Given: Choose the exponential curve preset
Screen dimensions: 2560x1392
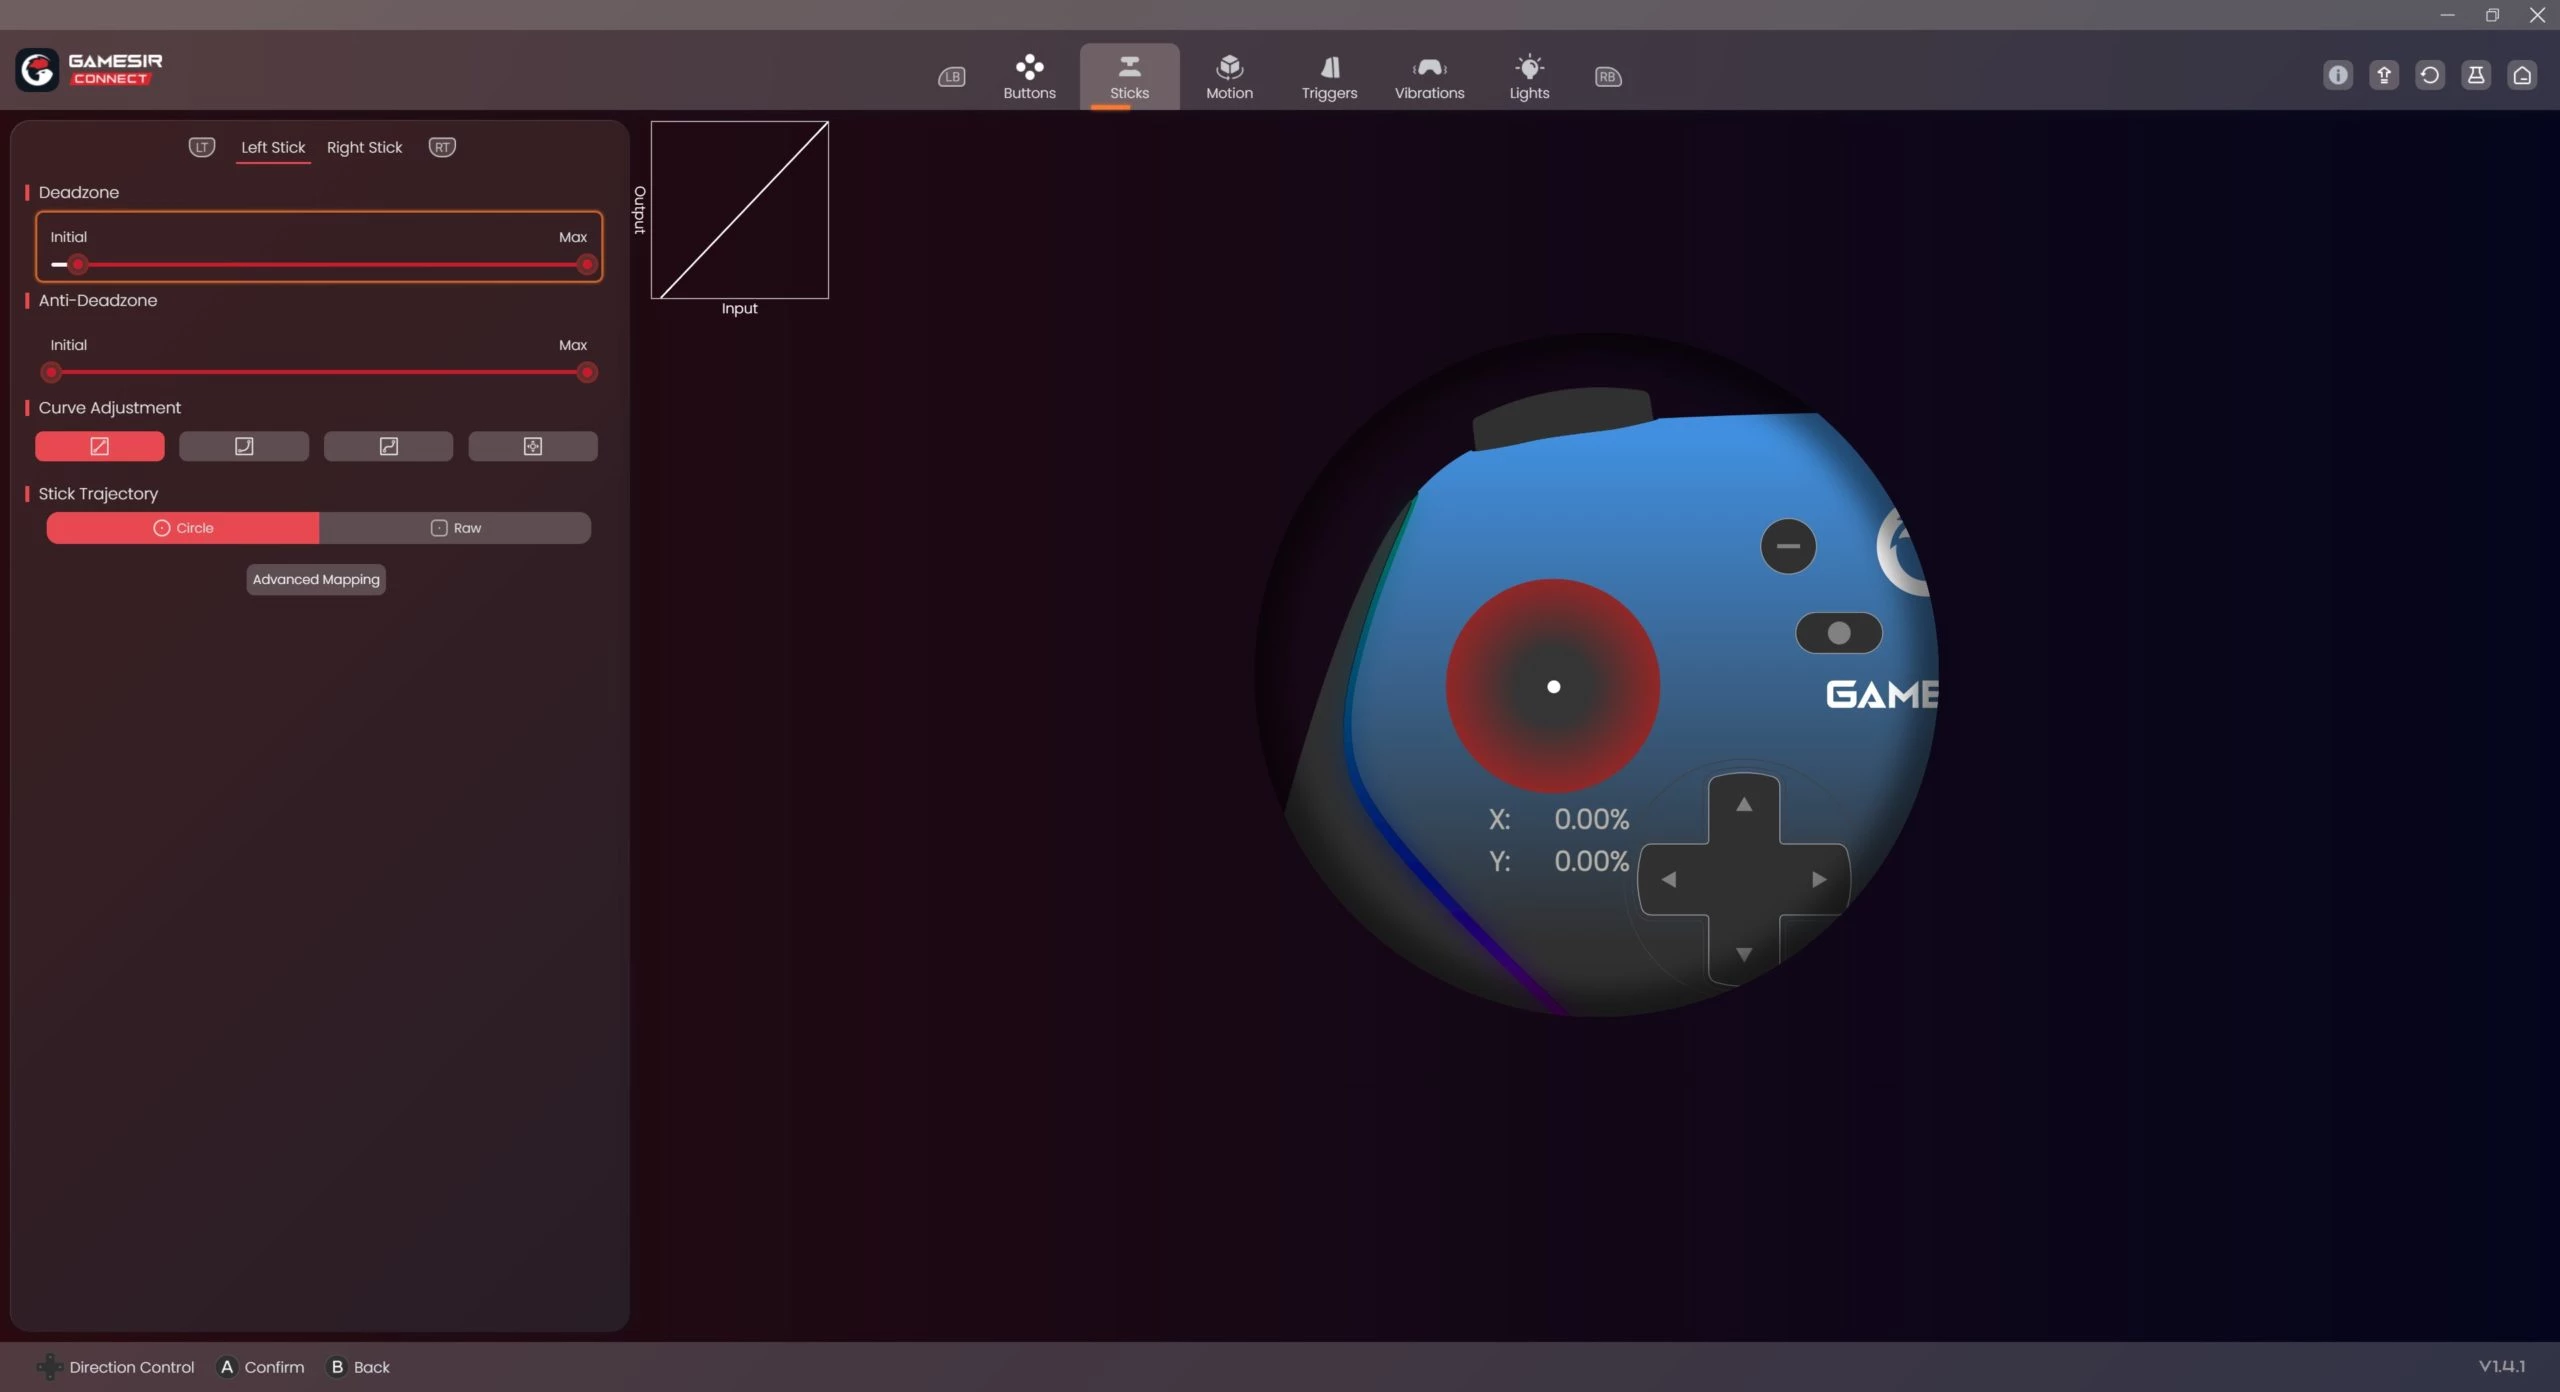Looking at the screenshot, I should point(244,446).
